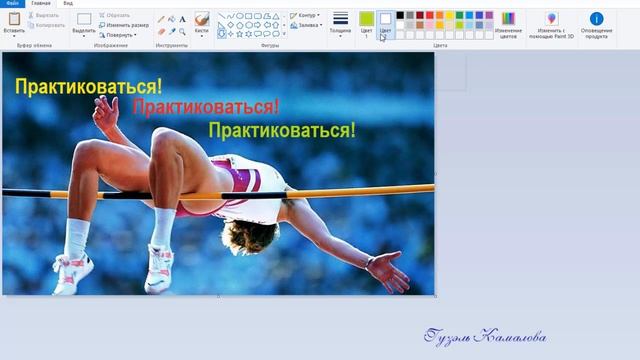Select the Pencil tool

tap(161, 19)
